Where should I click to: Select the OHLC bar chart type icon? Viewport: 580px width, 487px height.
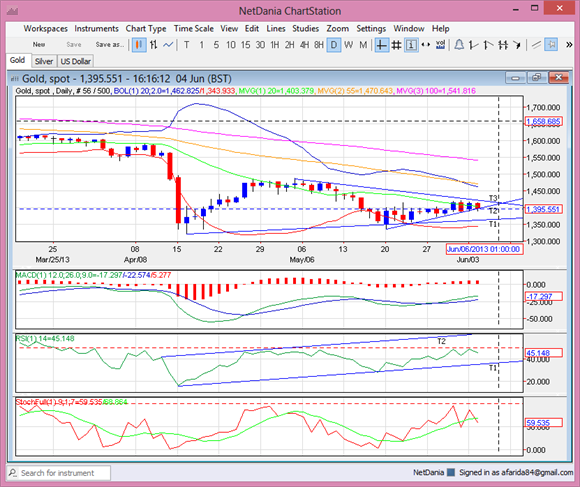pyautogui.click(x=154, y=45)
